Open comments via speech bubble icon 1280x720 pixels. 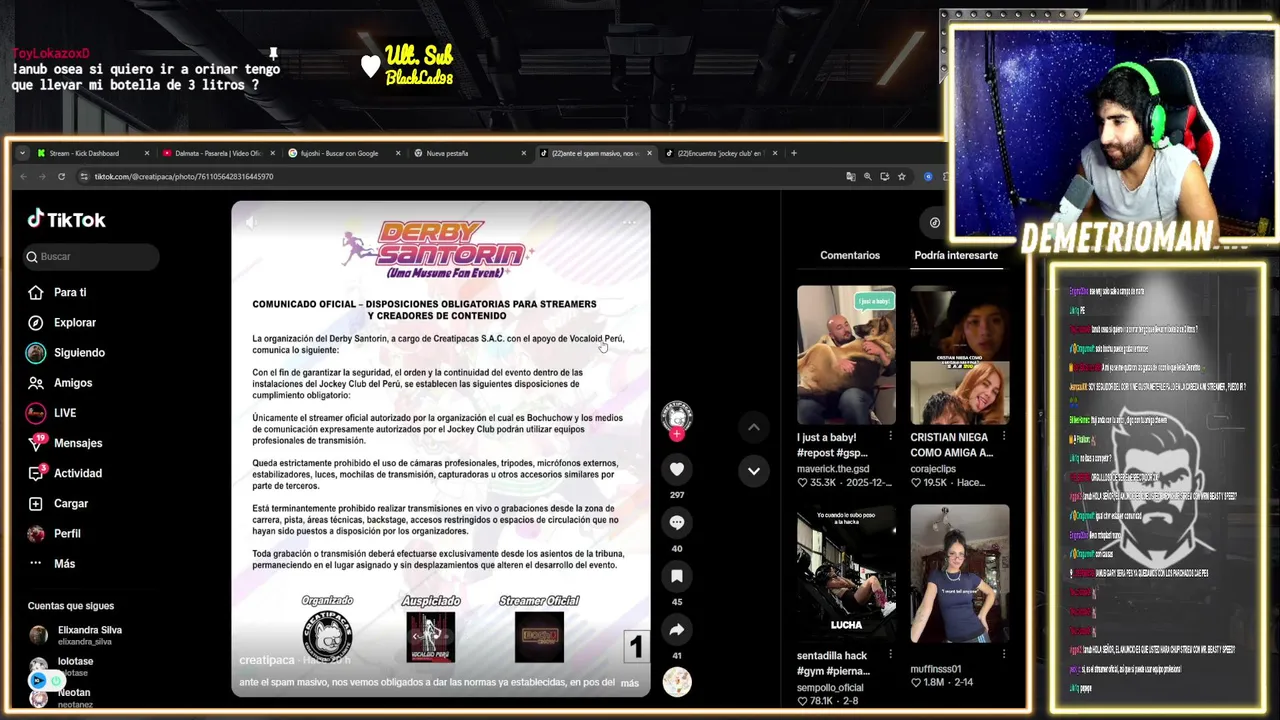coord(677,522)
